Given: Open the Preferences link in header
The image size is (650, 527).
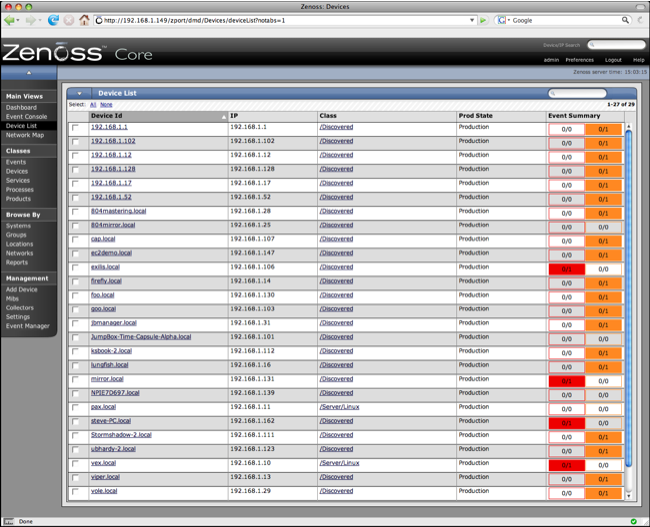Looking at the screenshot, I should click(x=580, y=60).
